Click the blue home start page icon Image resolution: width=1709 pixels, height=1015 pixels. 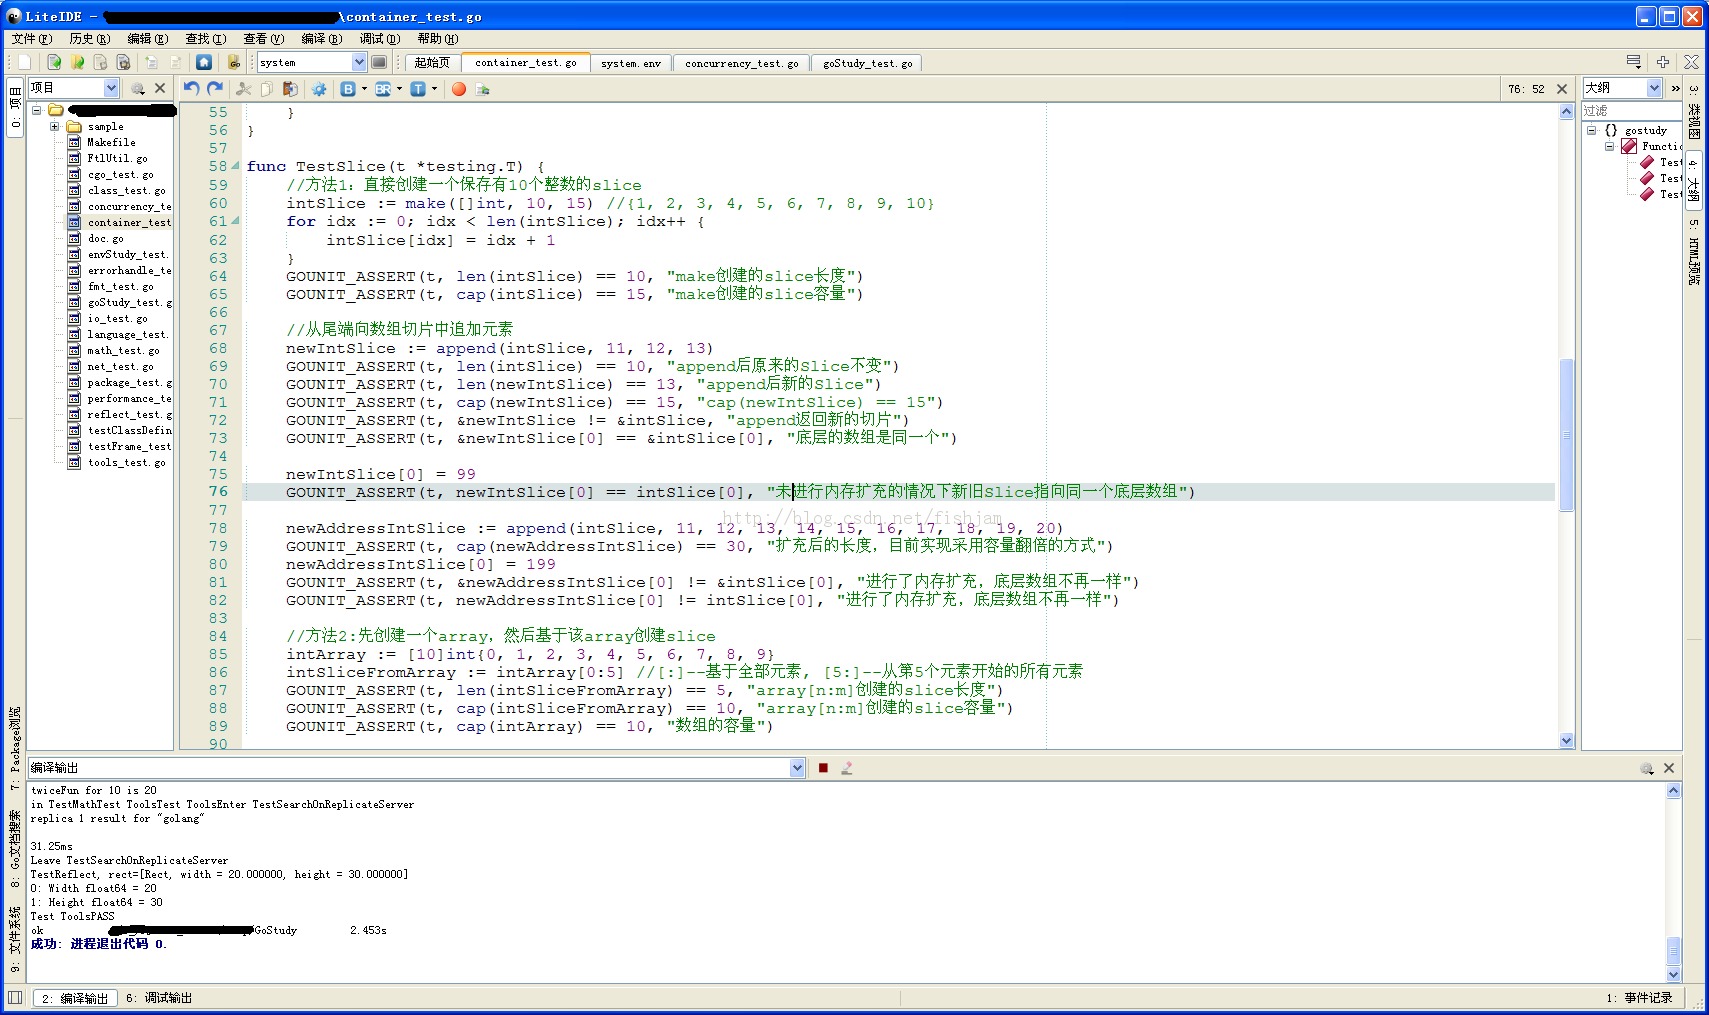click(204, 62)
